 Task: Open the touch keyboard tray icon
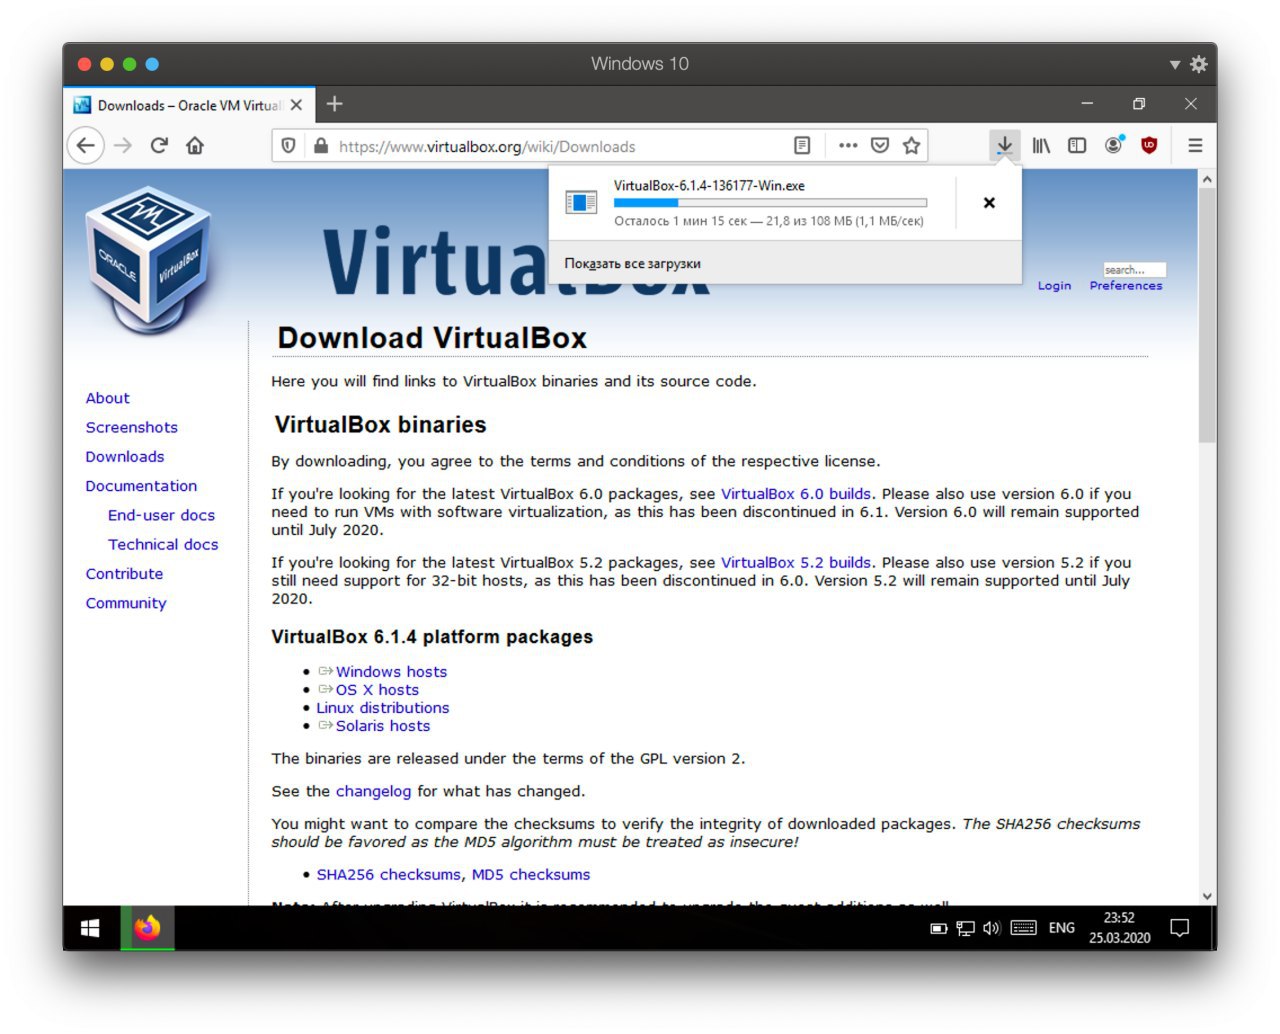(1023, 928)
